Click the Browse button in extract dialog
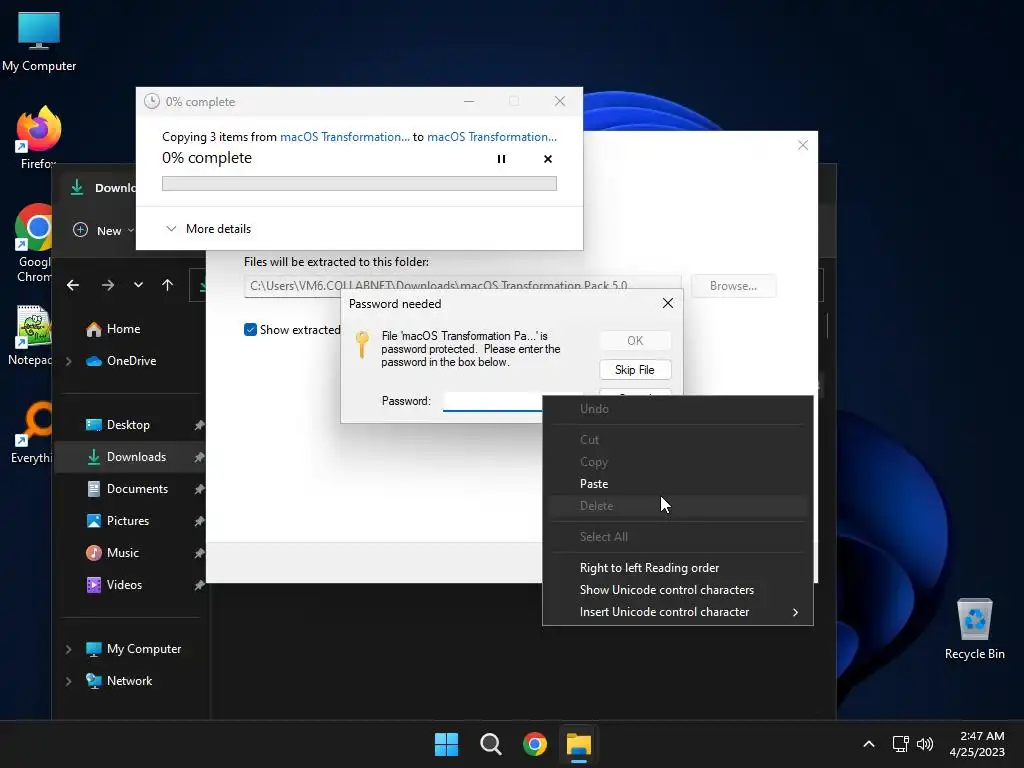This screenshot has height=768, width=1024. pos(733,286)
